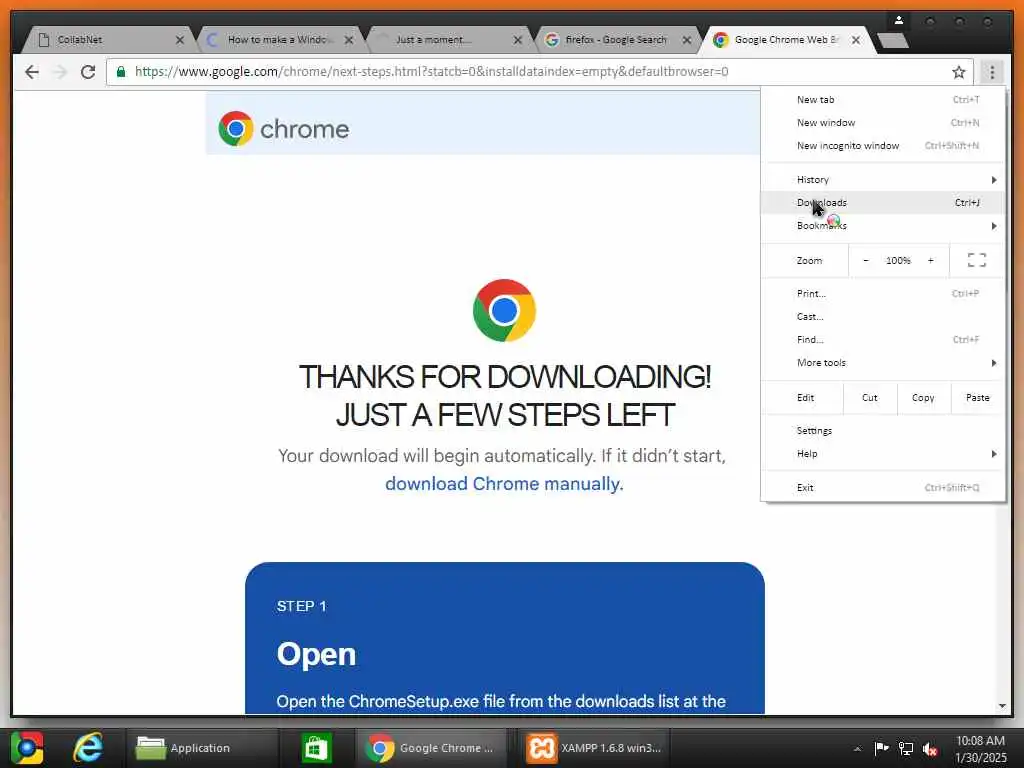Choose Print... from the menu

[883, 293]
